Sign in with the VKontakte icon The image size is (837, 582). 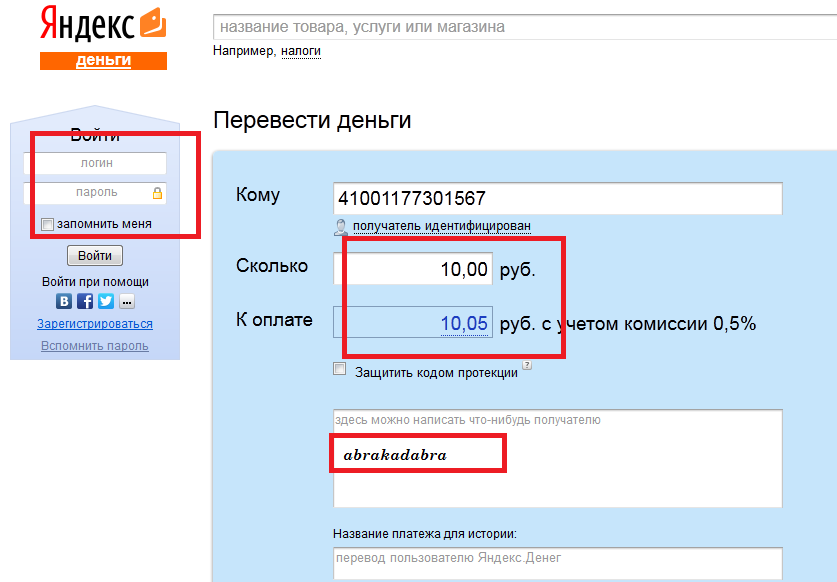pos(64,300)
